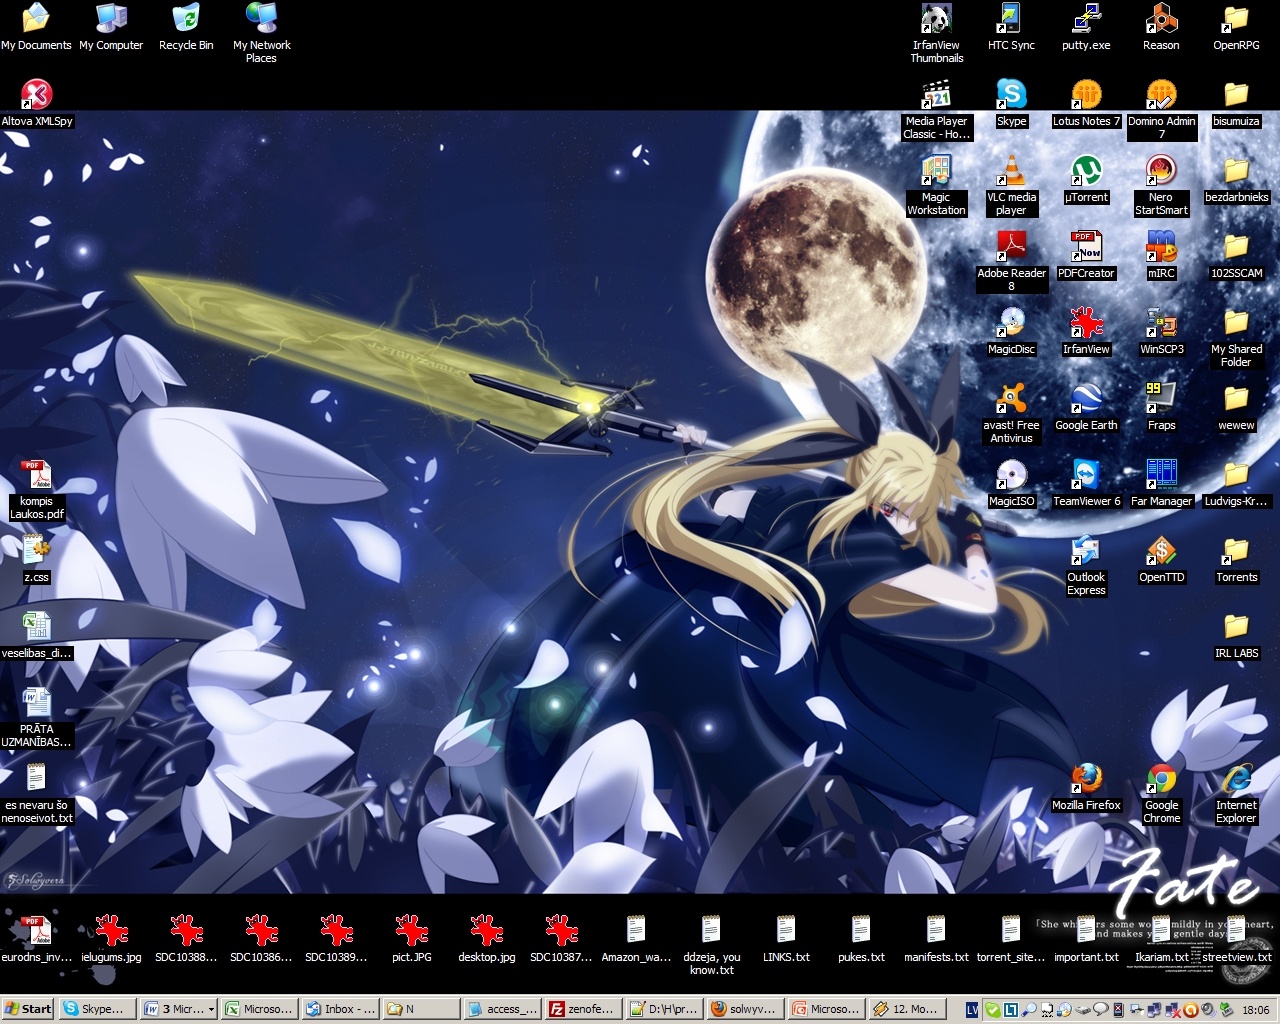Open avast! Free Antivirus shortcut
The image size is (1280, 1024).
tap(1011, 413)
